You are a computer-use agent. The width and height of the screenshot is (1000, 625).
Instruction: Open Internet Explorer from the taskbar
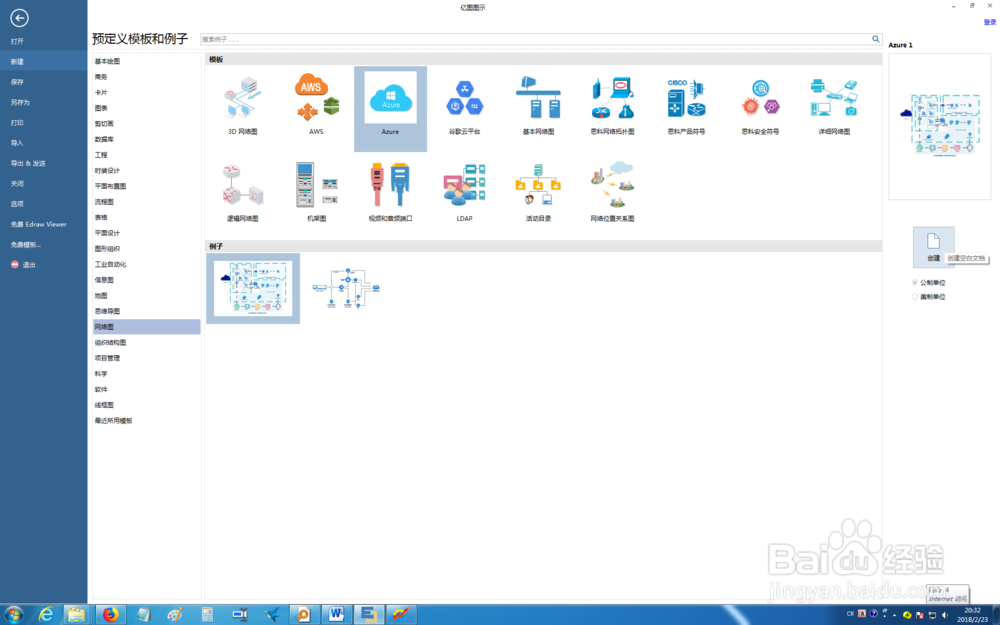[x=46, y=615]
